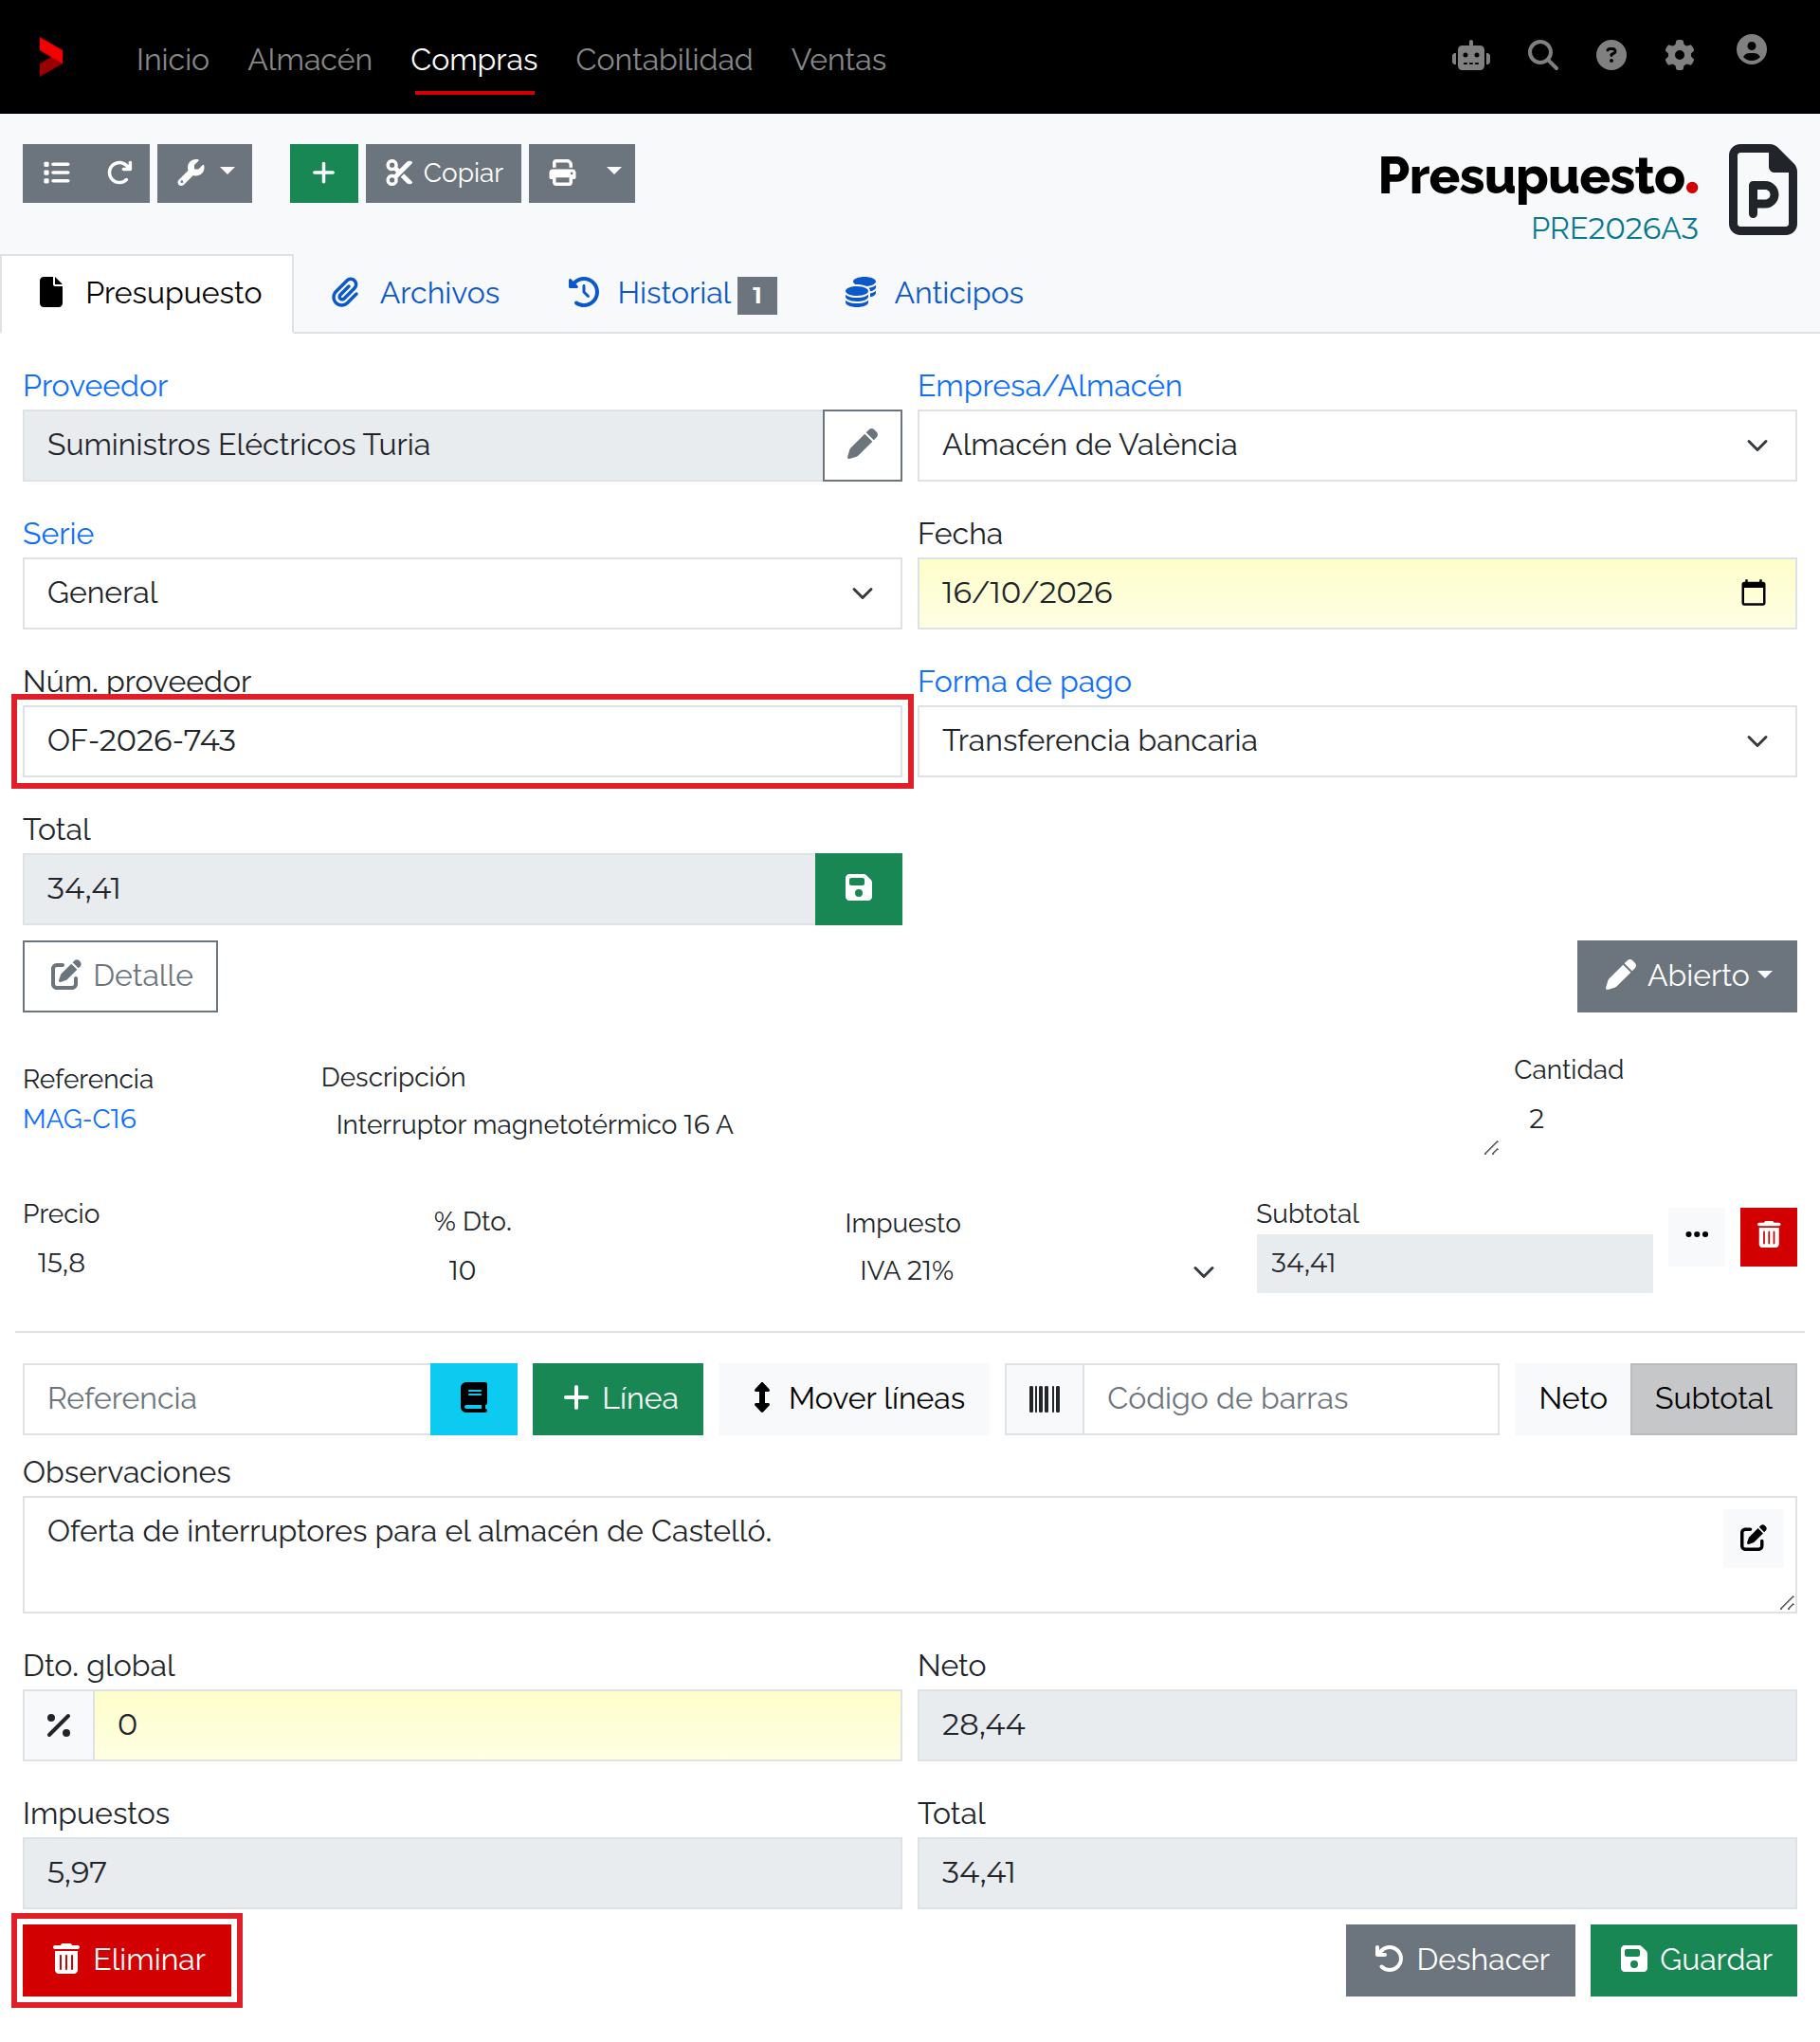Image resolution: width=1820 pixels, height=2042 pixels.
Task: Click the Guardar button
Action: [1692, 1959]
